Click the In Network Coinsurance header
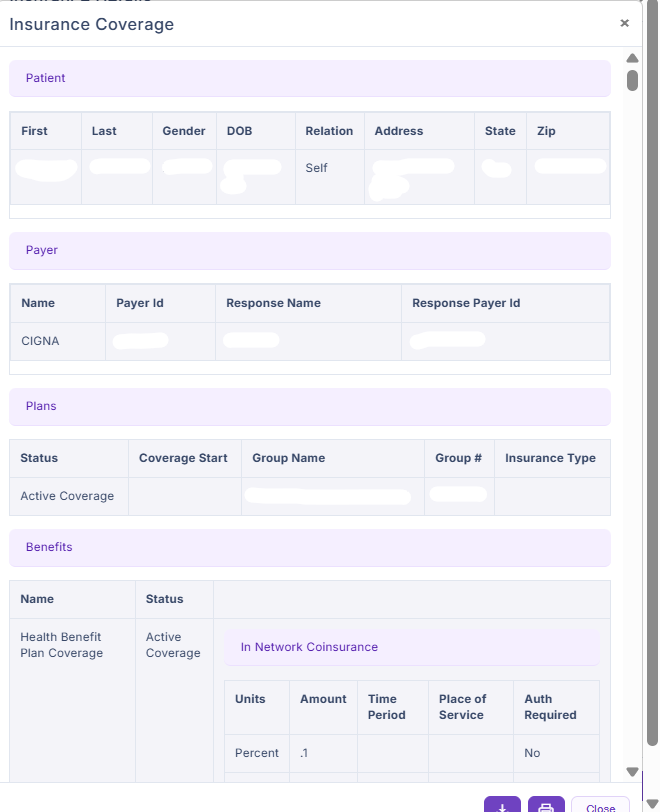Screen dimensions: 660x812 [411, 647]
